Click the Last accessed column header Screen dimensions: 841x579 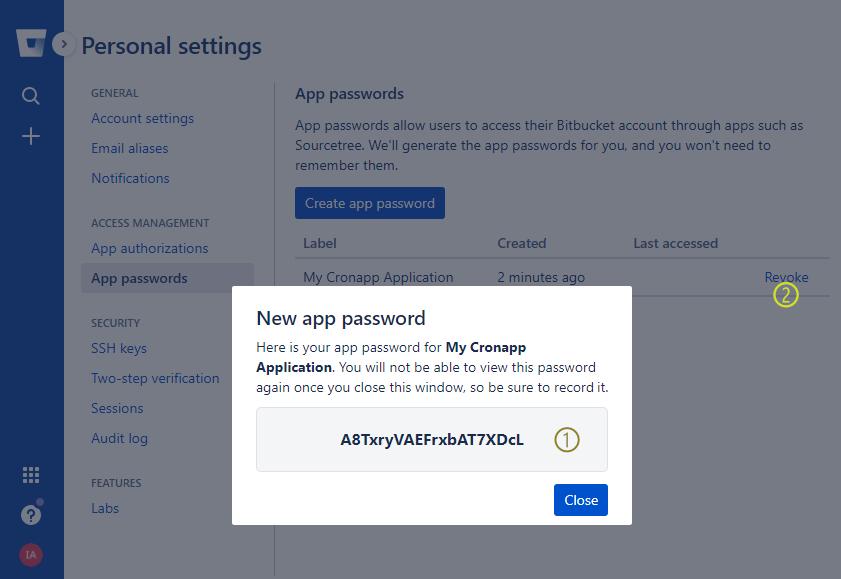[675, 243]
